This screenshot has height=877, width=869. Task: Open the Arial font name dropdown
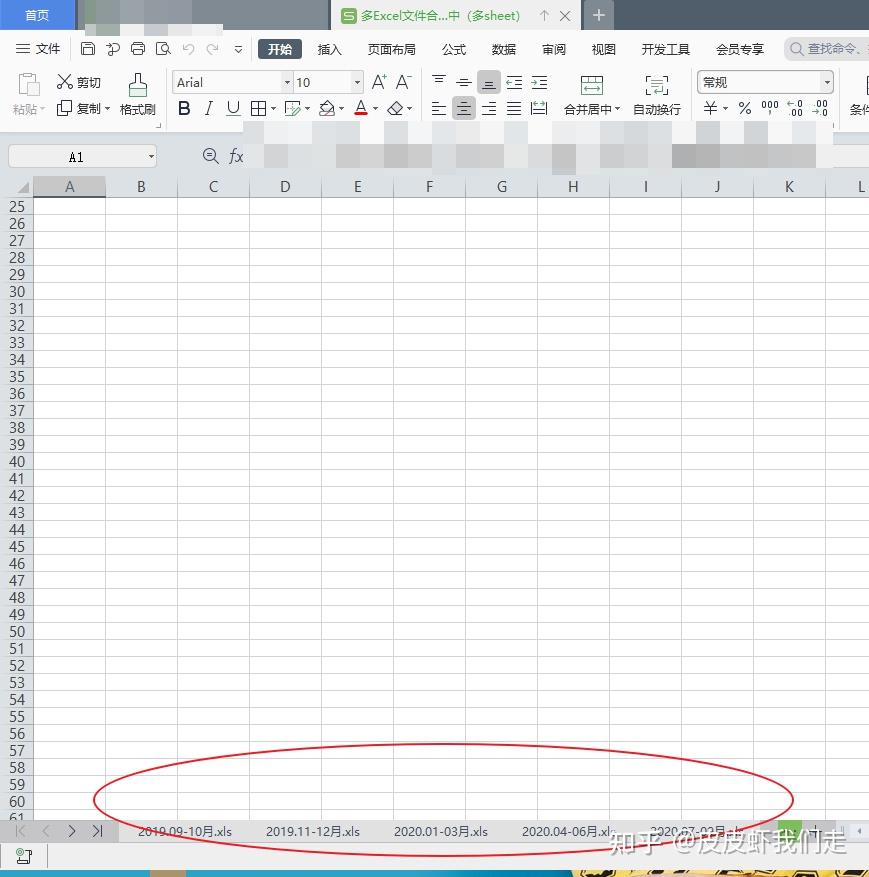(287, 82)
